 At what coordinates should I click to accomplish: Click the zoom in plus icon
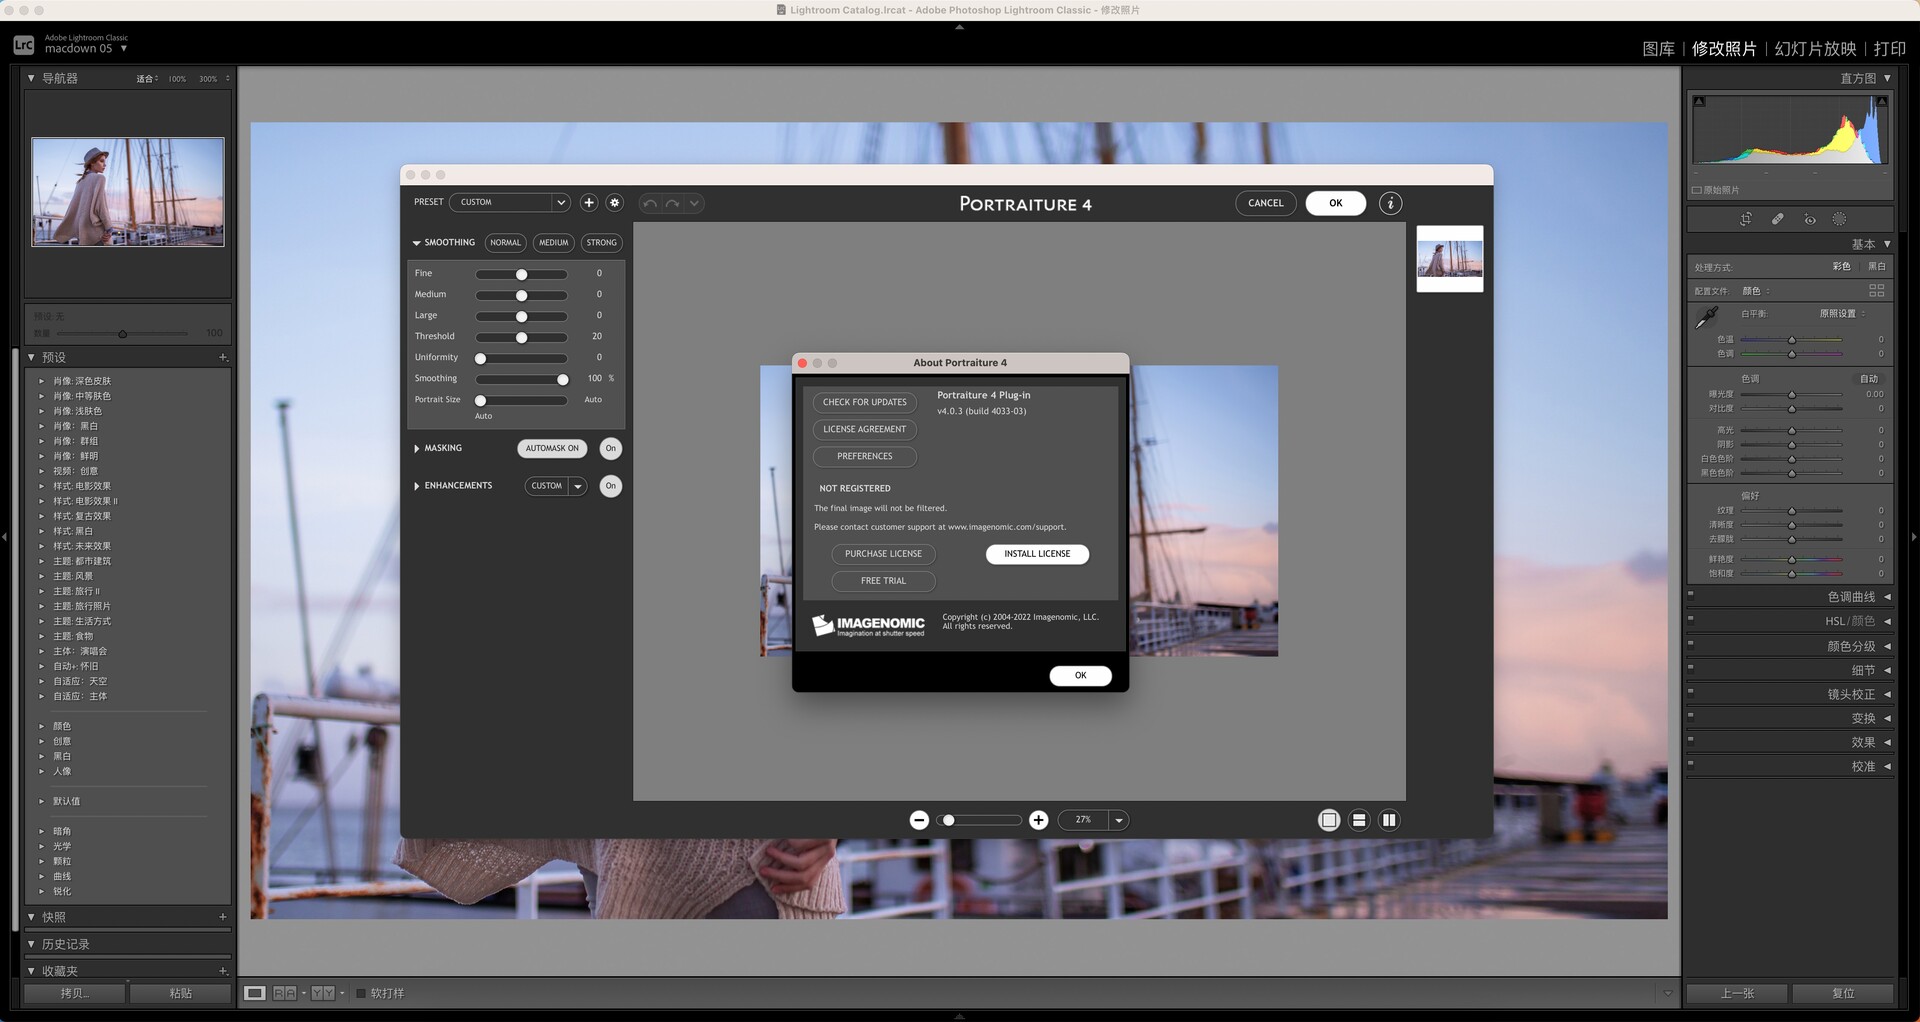click(1039, 820)
